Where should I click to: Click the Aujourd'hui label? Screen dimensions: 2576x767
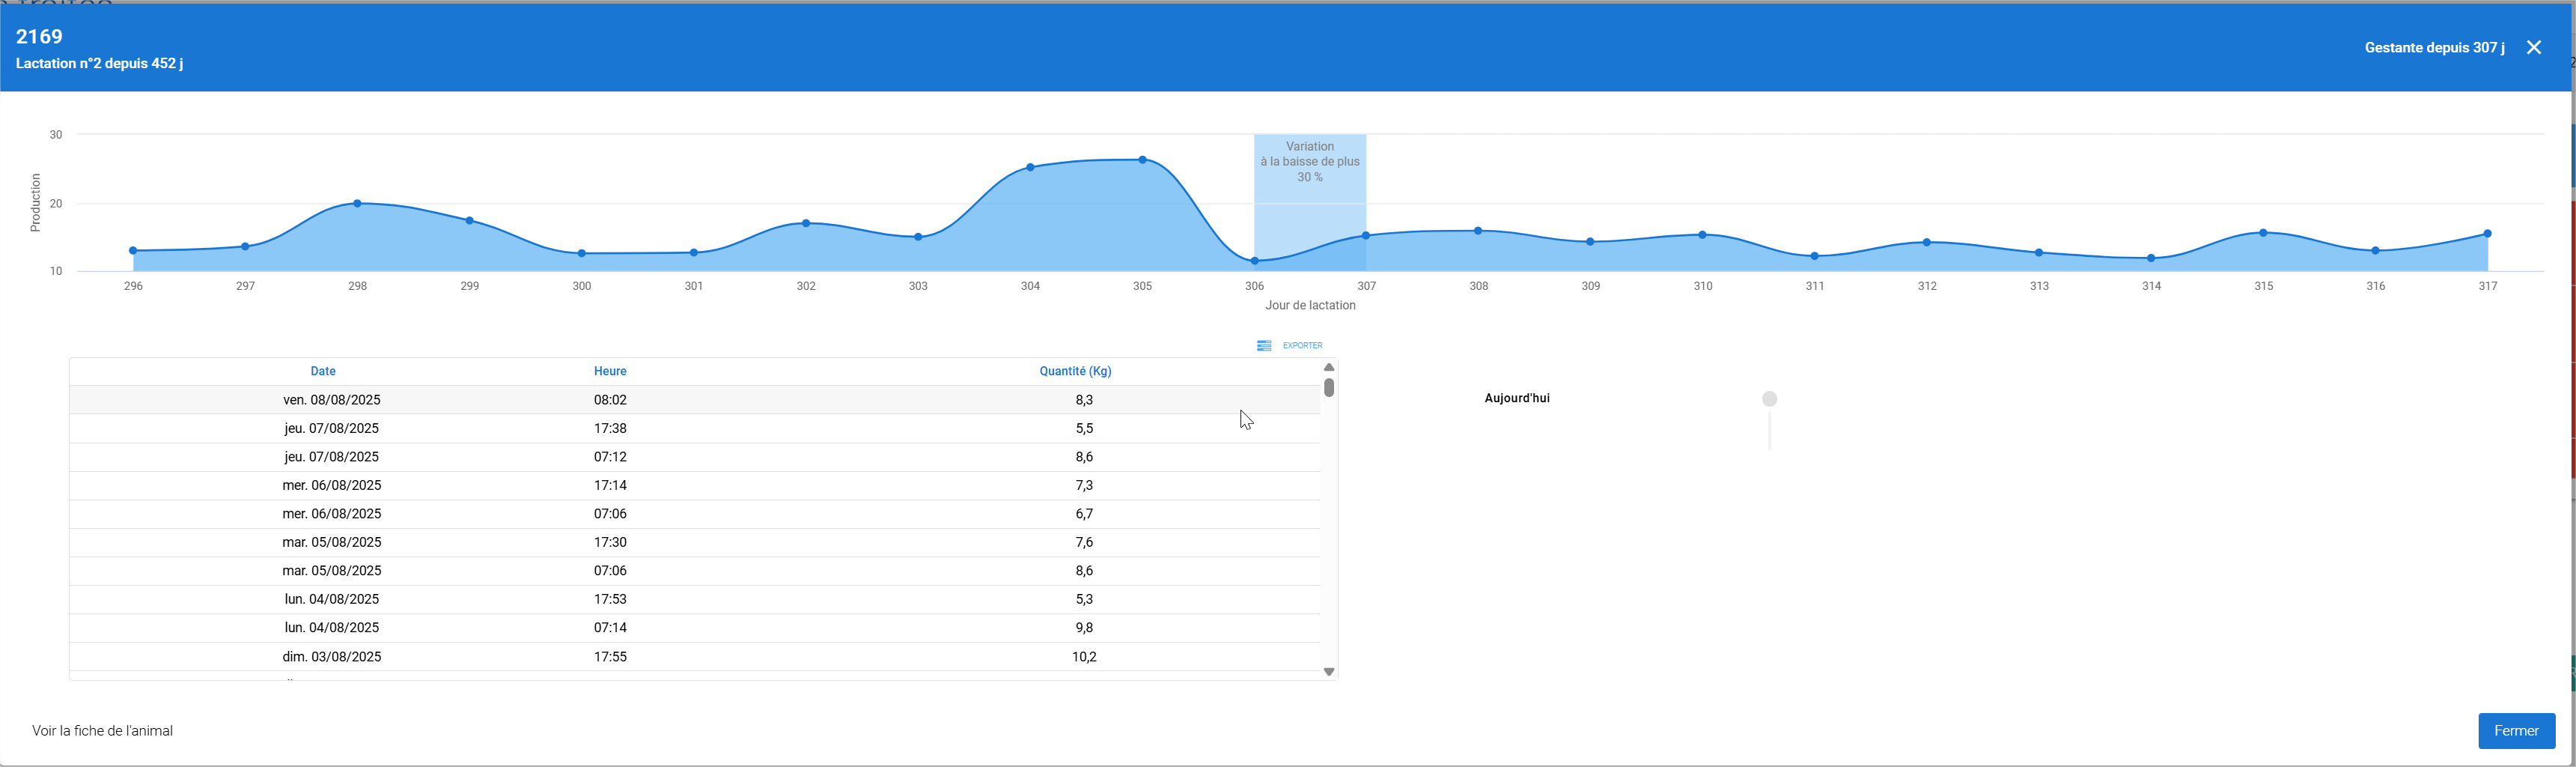pos(1517,398)
